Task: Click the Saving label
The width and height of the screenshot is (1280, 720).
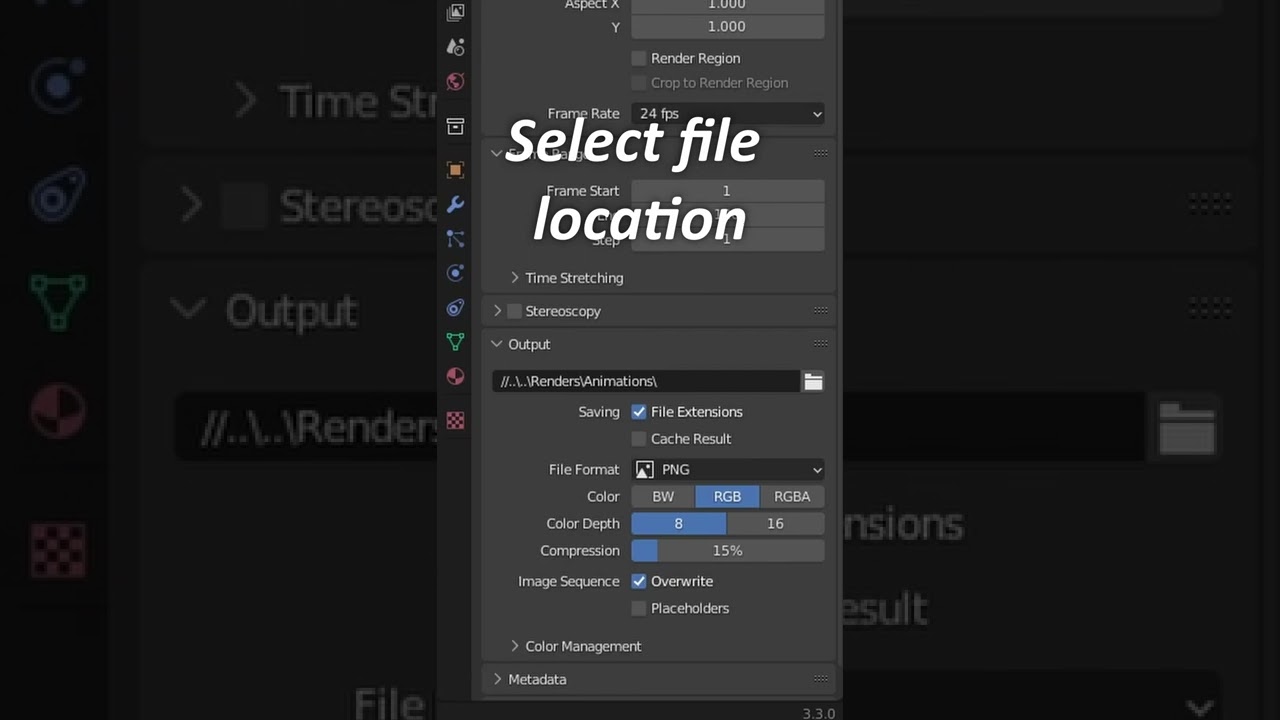Action: pyautogui.click(x=599, y=412)
